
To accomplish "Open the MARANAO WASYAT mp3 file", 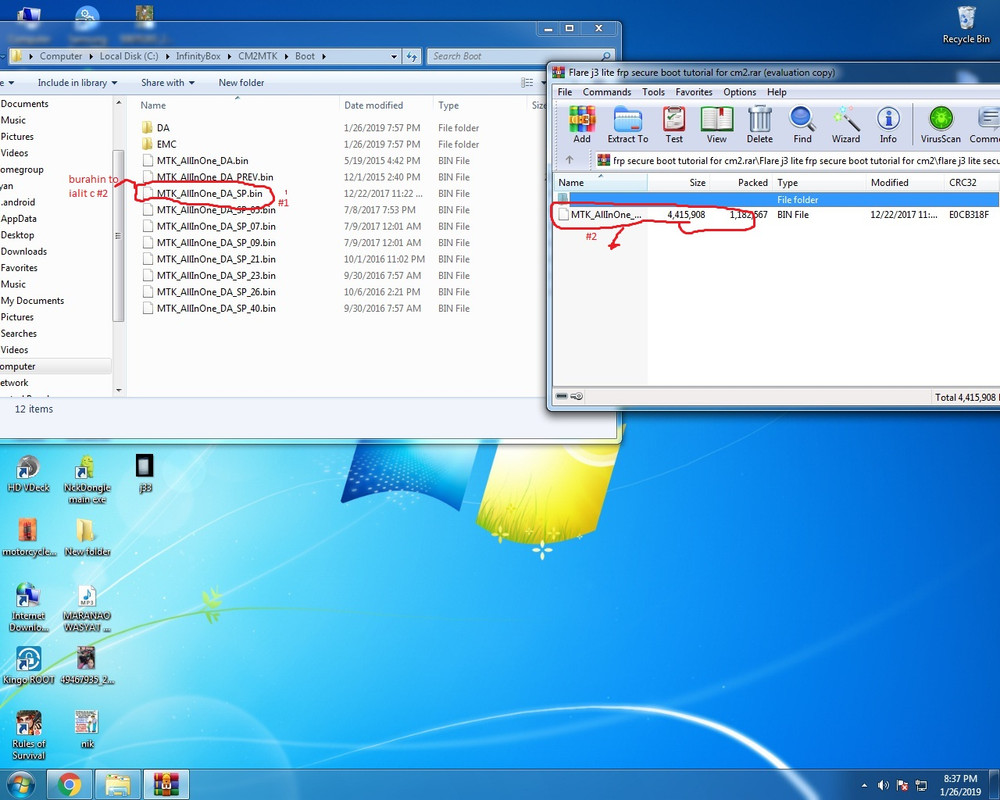I will point(87,607).
